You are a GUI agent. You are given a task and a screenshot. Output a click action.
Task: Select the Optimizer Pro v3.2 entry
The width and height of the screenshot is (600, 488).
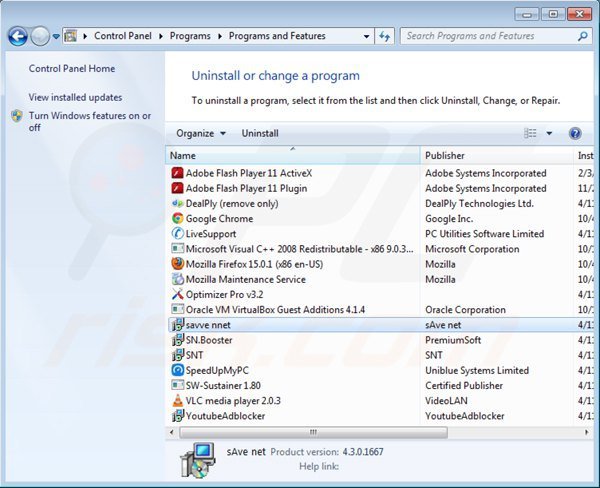click(x=224, y=294)
